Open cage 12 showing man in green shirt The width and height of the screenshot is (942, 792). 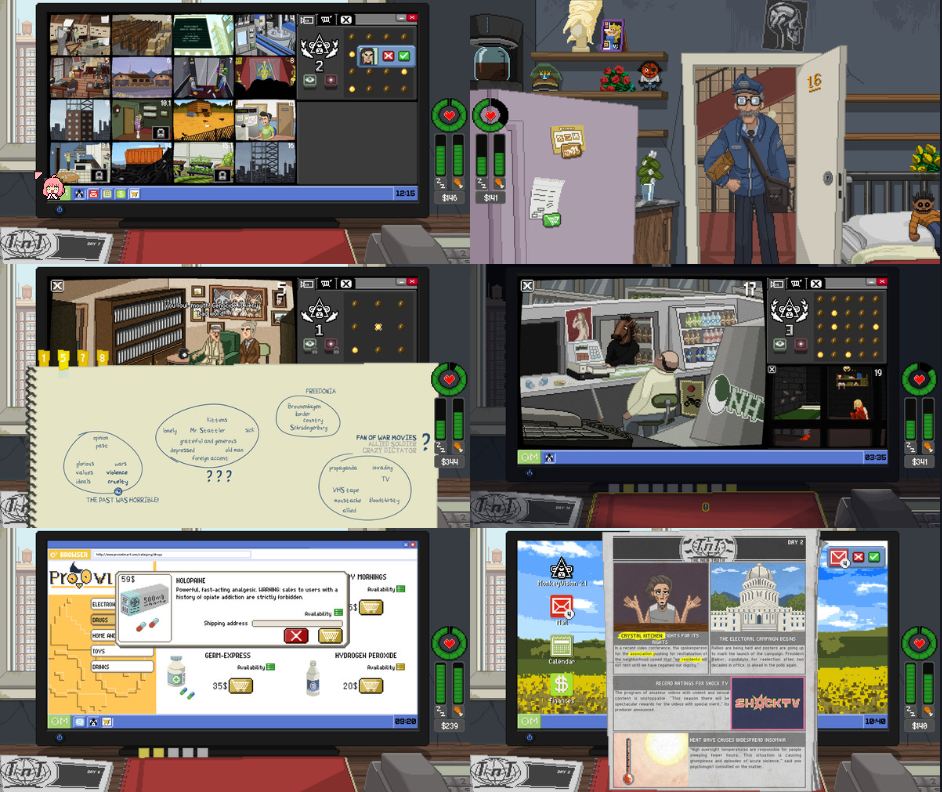coord(265,120)
